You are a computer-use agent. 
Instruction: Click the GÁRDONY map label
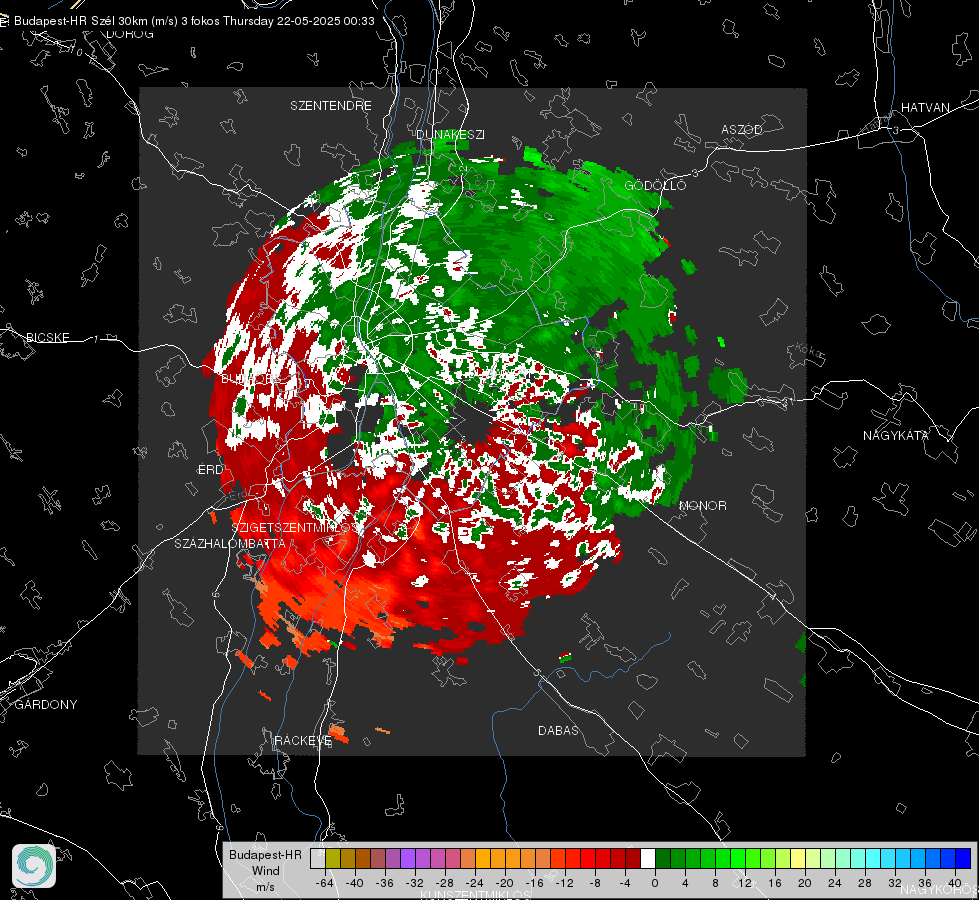[x=46, y=705]
